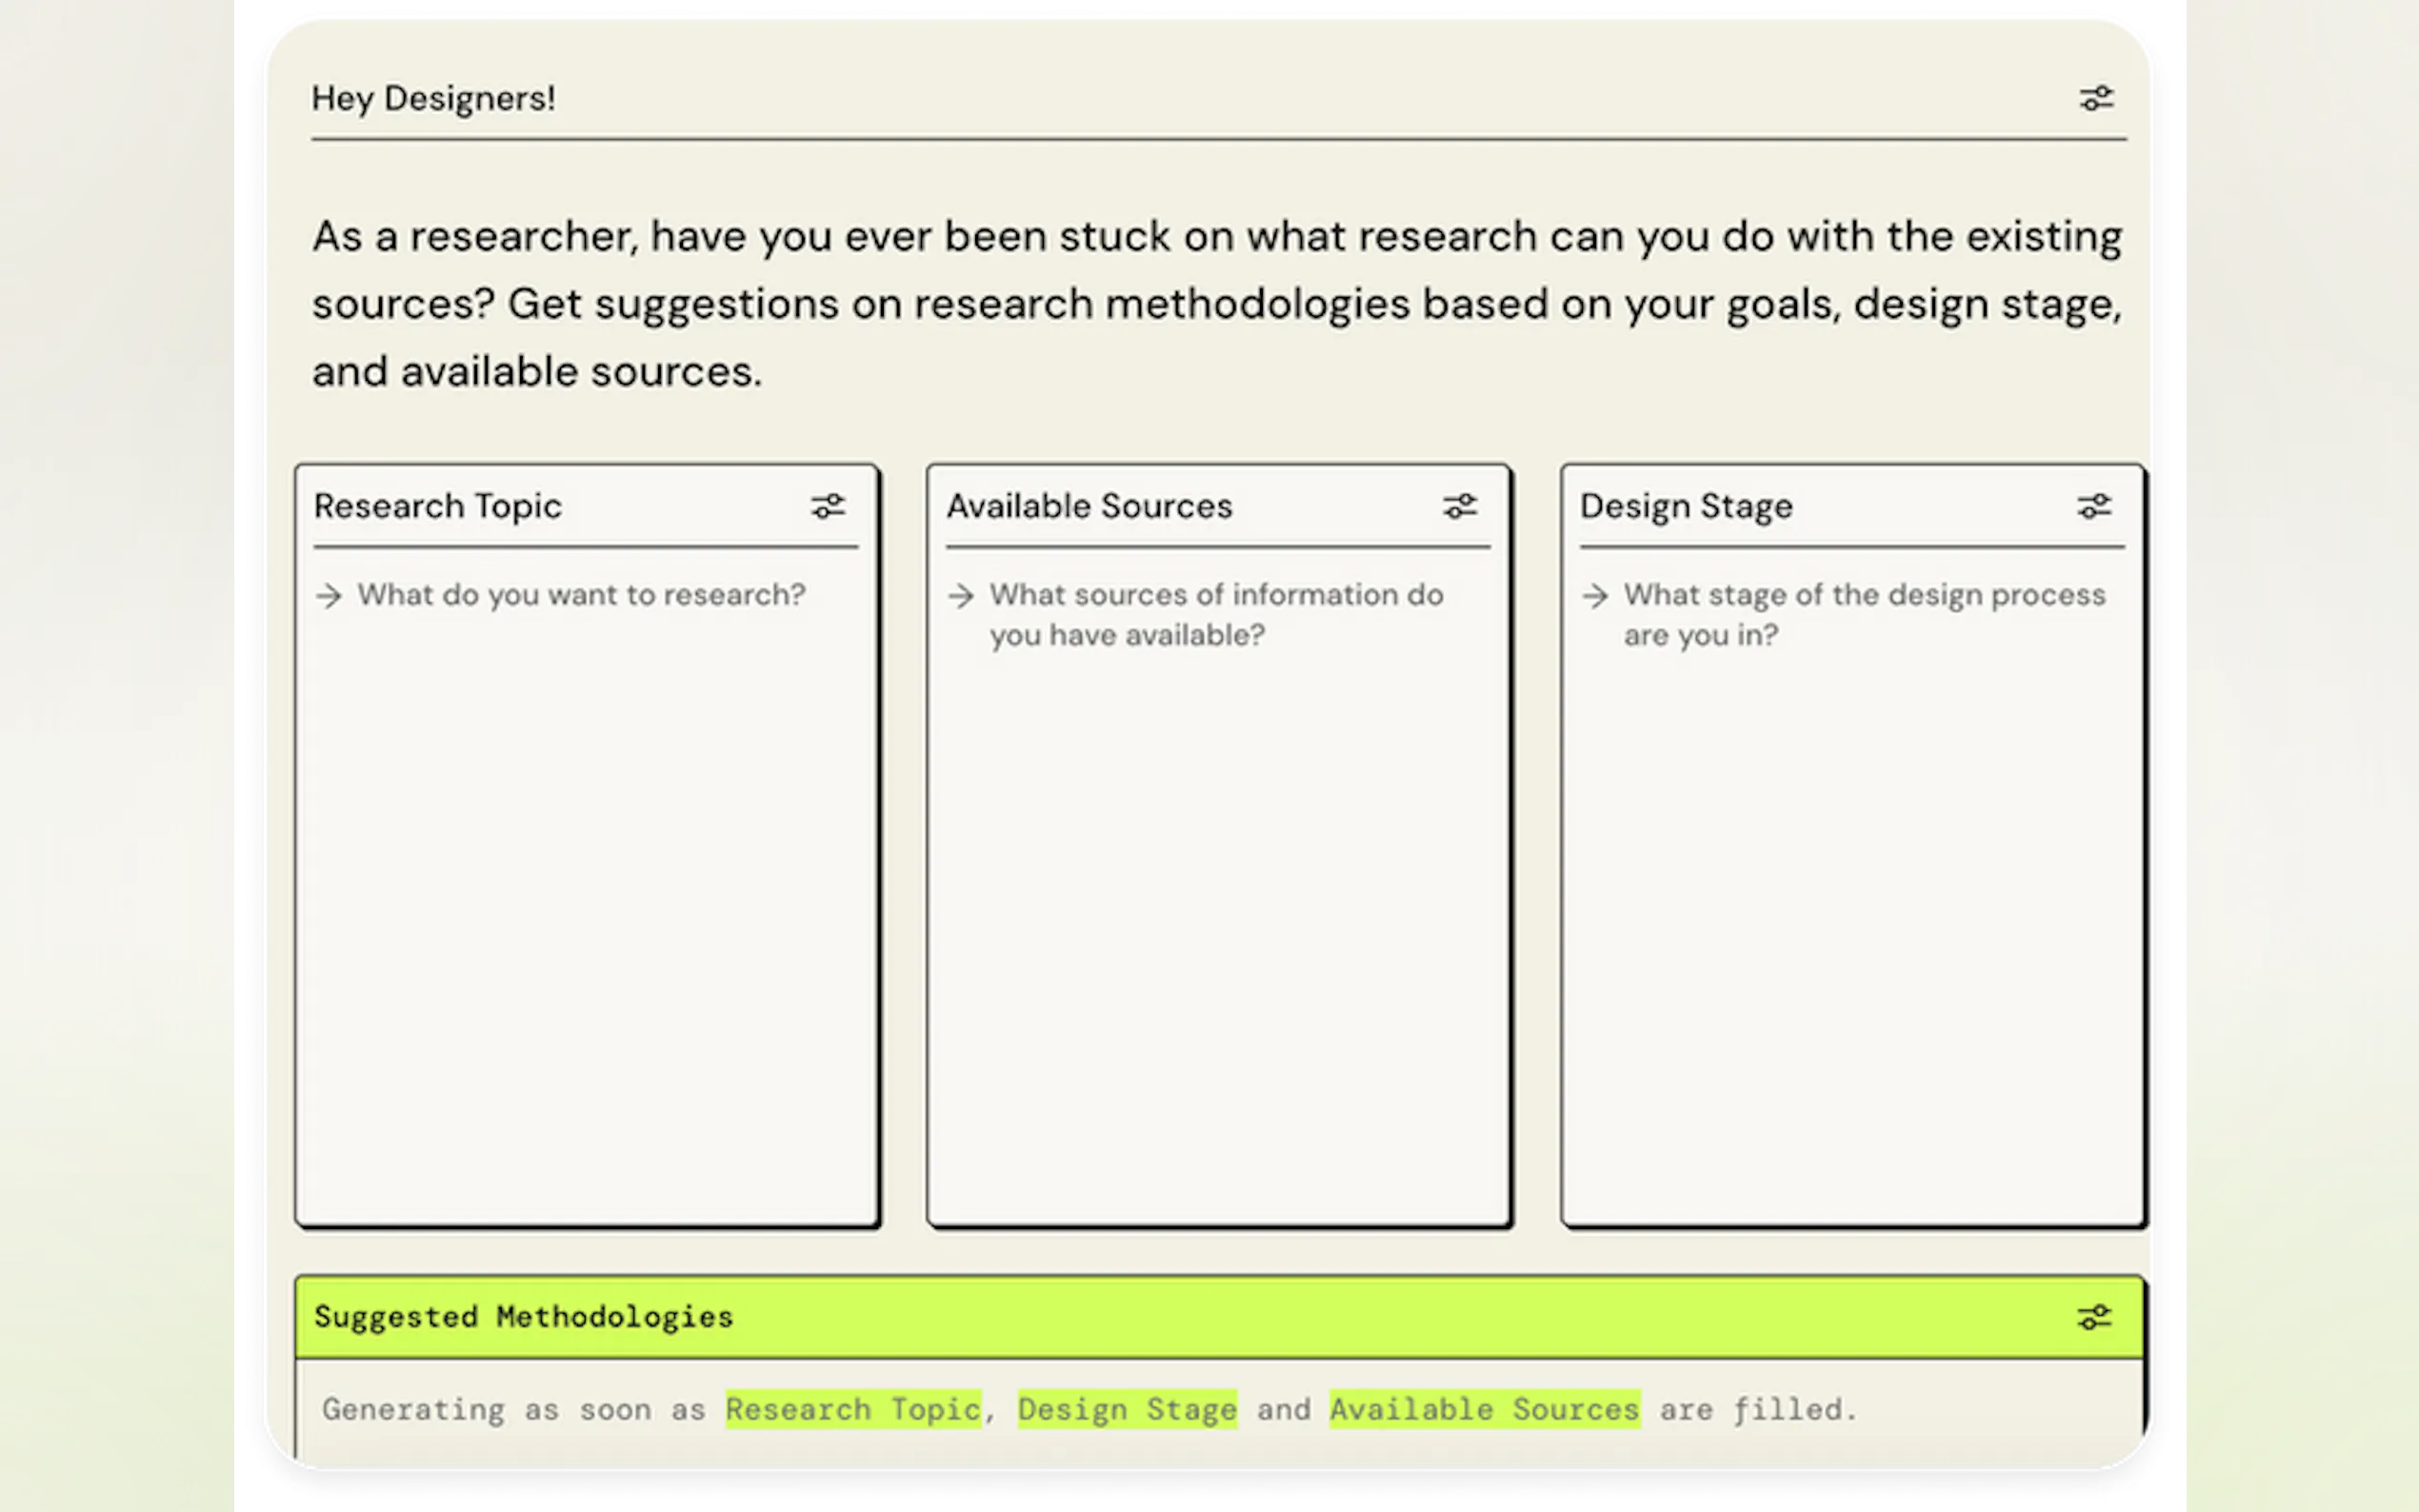Image resolution: width=2419 pixels, height=1512 pixels.
Task: Click the intro paragraph about research methodologies
Action: point(1215,303)
